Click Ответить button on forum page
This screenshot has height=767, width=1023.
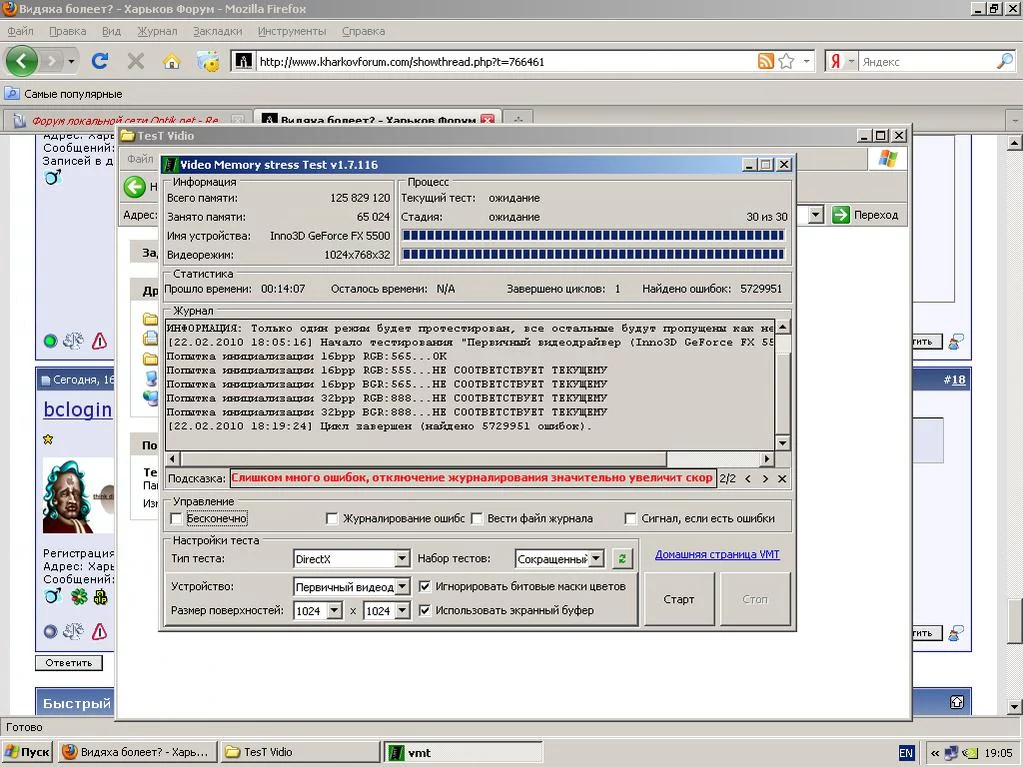[x=69, y=663]
